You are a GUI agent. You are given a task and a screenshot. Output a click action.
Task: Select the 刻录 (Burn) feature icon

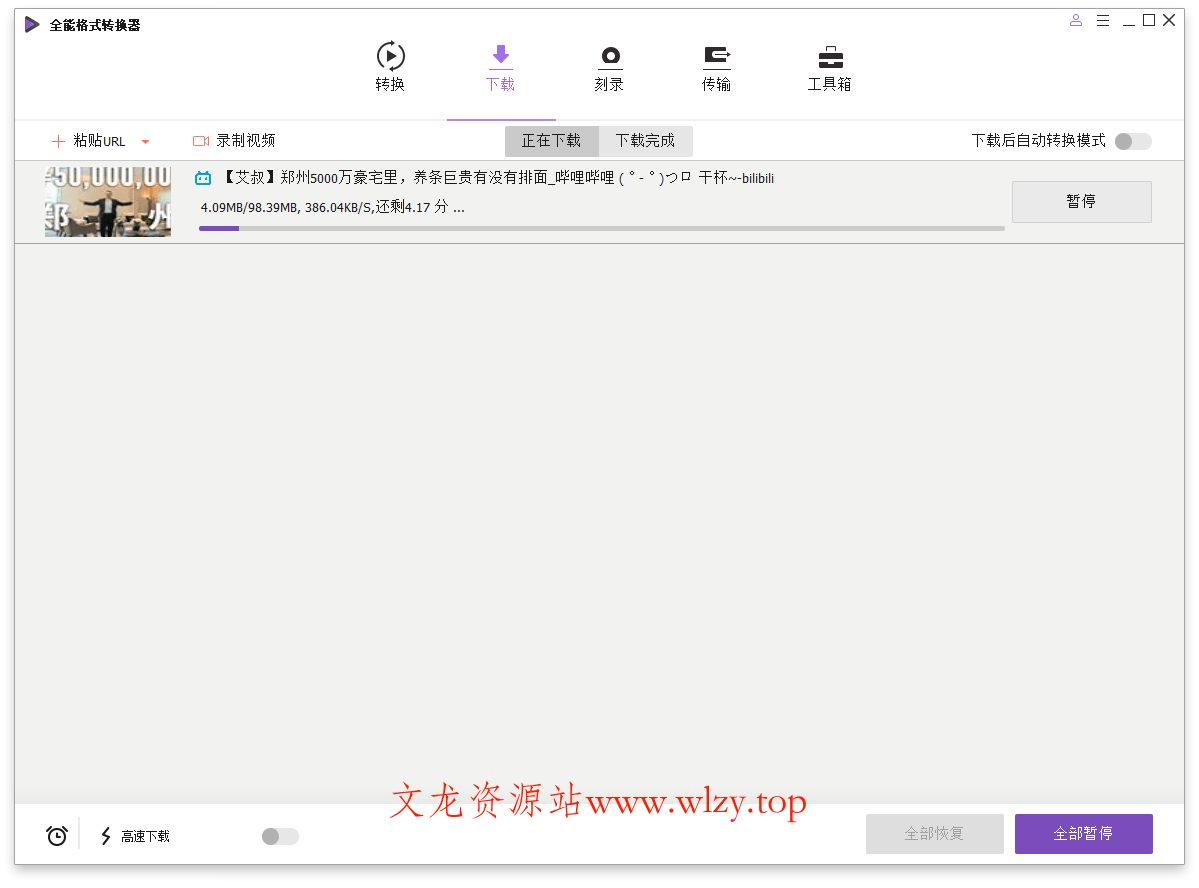click(x=609, y=56)
